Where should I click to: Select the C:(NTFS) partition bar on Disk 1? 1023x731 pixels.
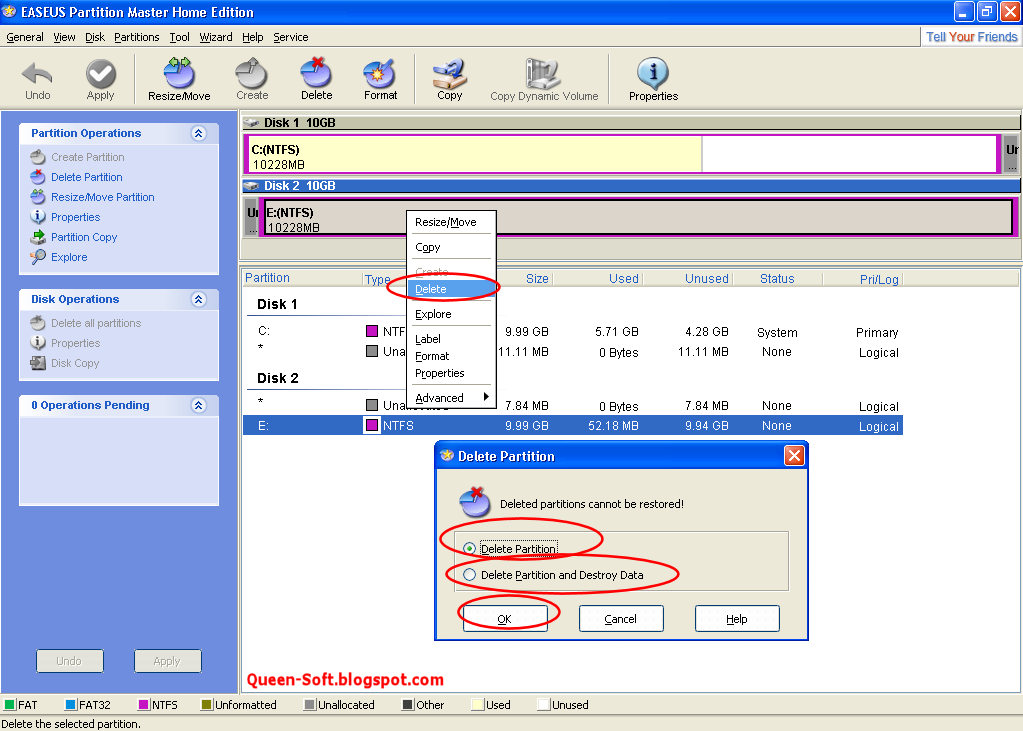622,154
